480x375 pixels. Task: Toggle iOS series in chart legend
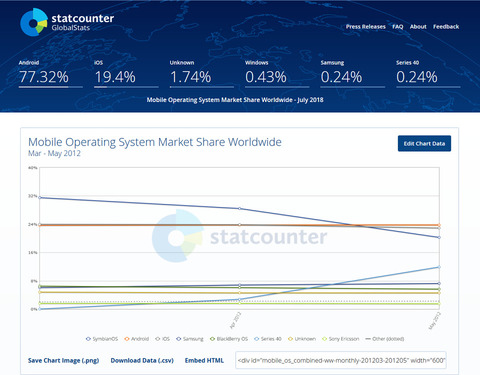(x=163, y=339)
